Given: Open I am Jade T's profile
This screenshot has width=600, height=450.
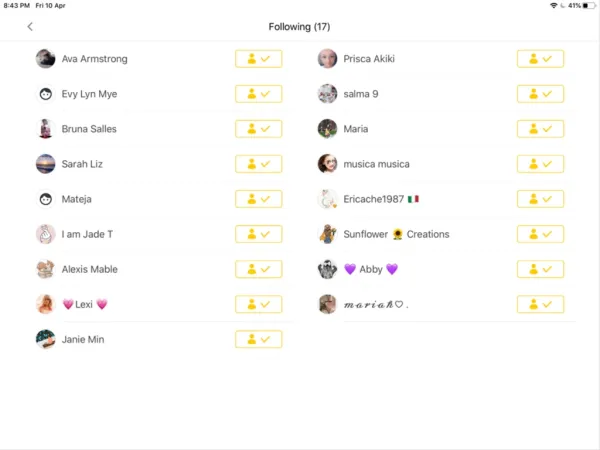Looking at the screenshot, I should click(x=87, y=234).
